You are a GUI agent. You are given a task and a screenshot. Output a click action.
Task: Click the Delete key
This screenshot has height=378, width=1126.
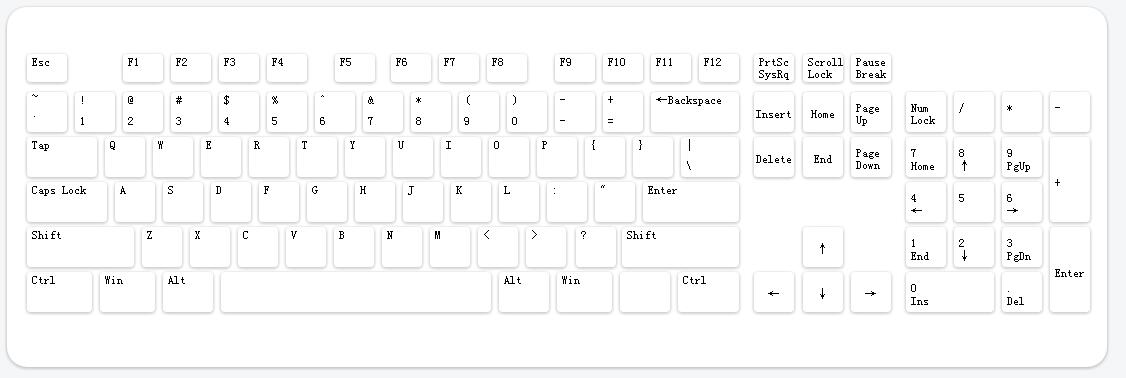coord(773,157)
